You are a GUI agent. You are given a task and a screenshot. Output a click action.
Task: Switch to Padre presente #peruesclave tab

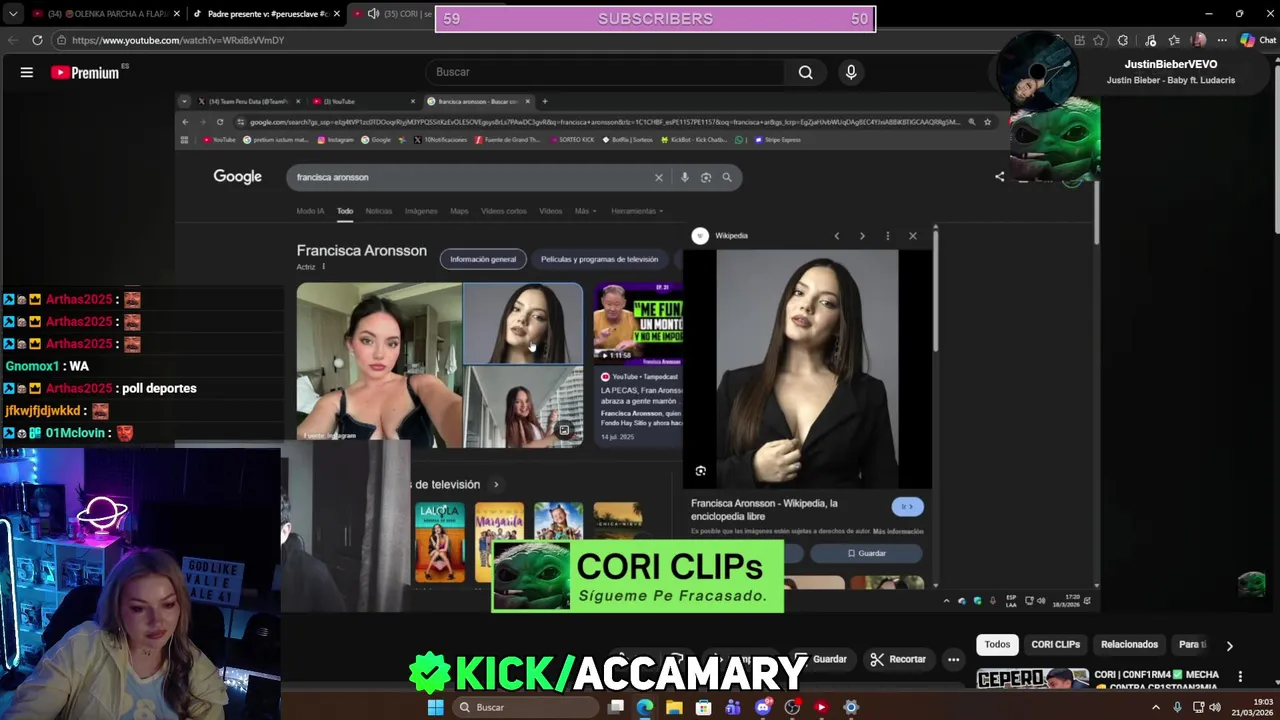click(265, 14)
